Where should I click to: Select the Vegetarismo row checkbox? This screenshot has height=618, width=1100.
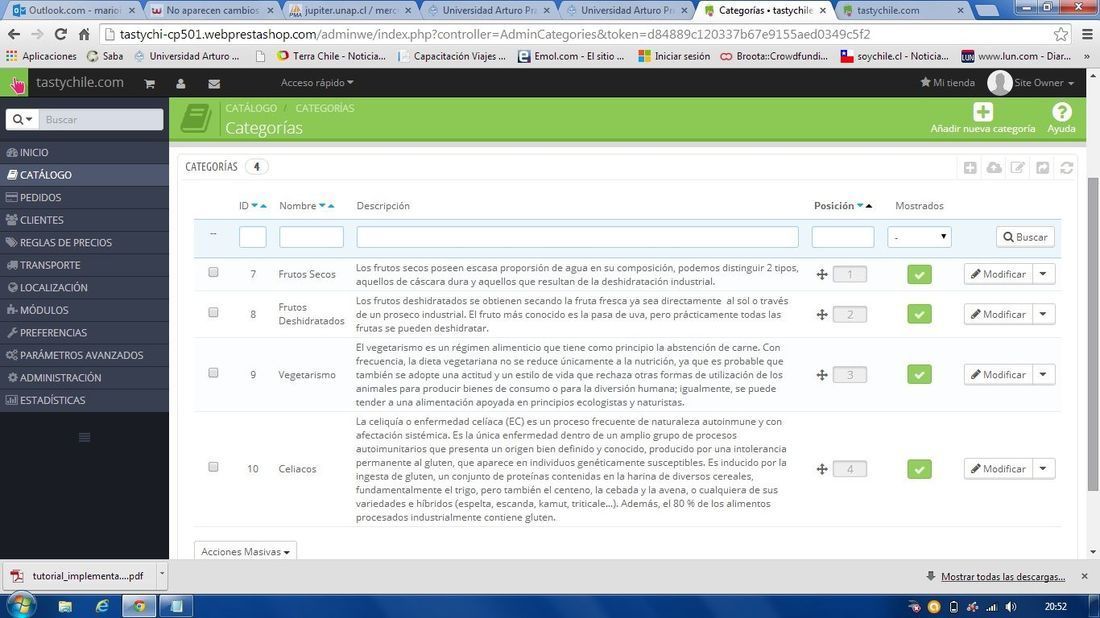pos(213,372)
